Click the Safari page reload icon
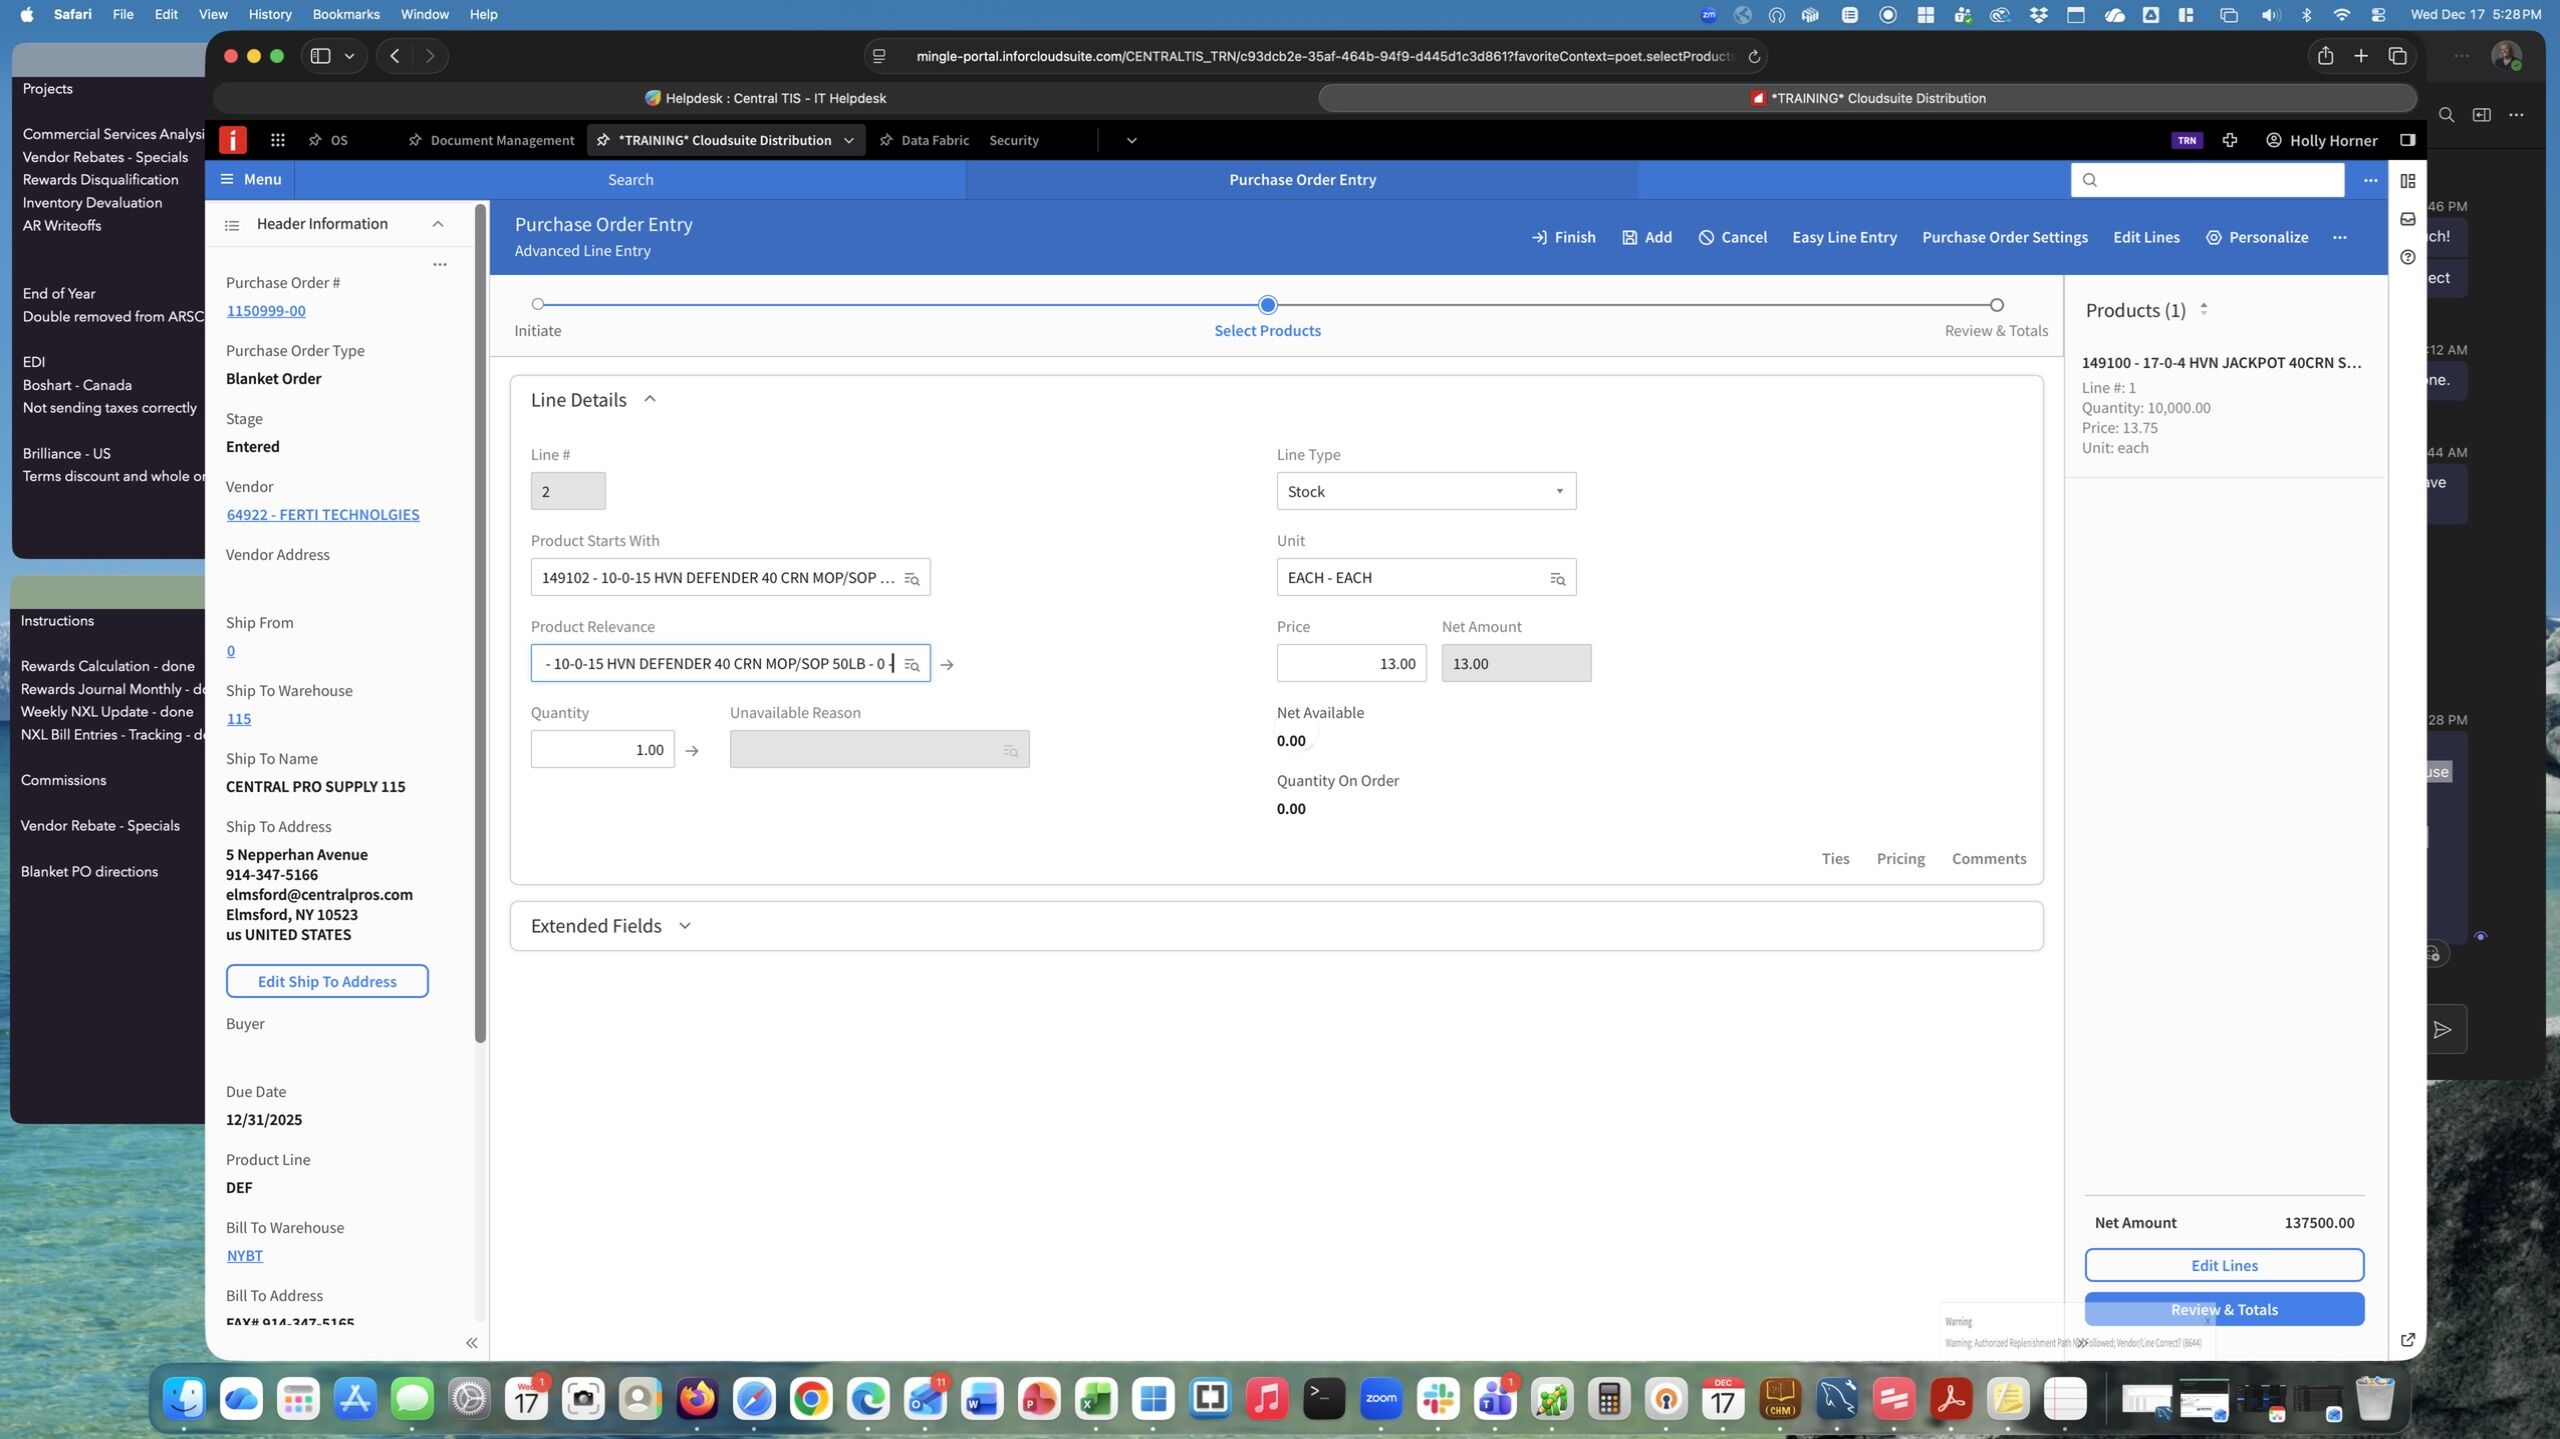This screenshot has height=1439, width=2560. [1753, 56]
